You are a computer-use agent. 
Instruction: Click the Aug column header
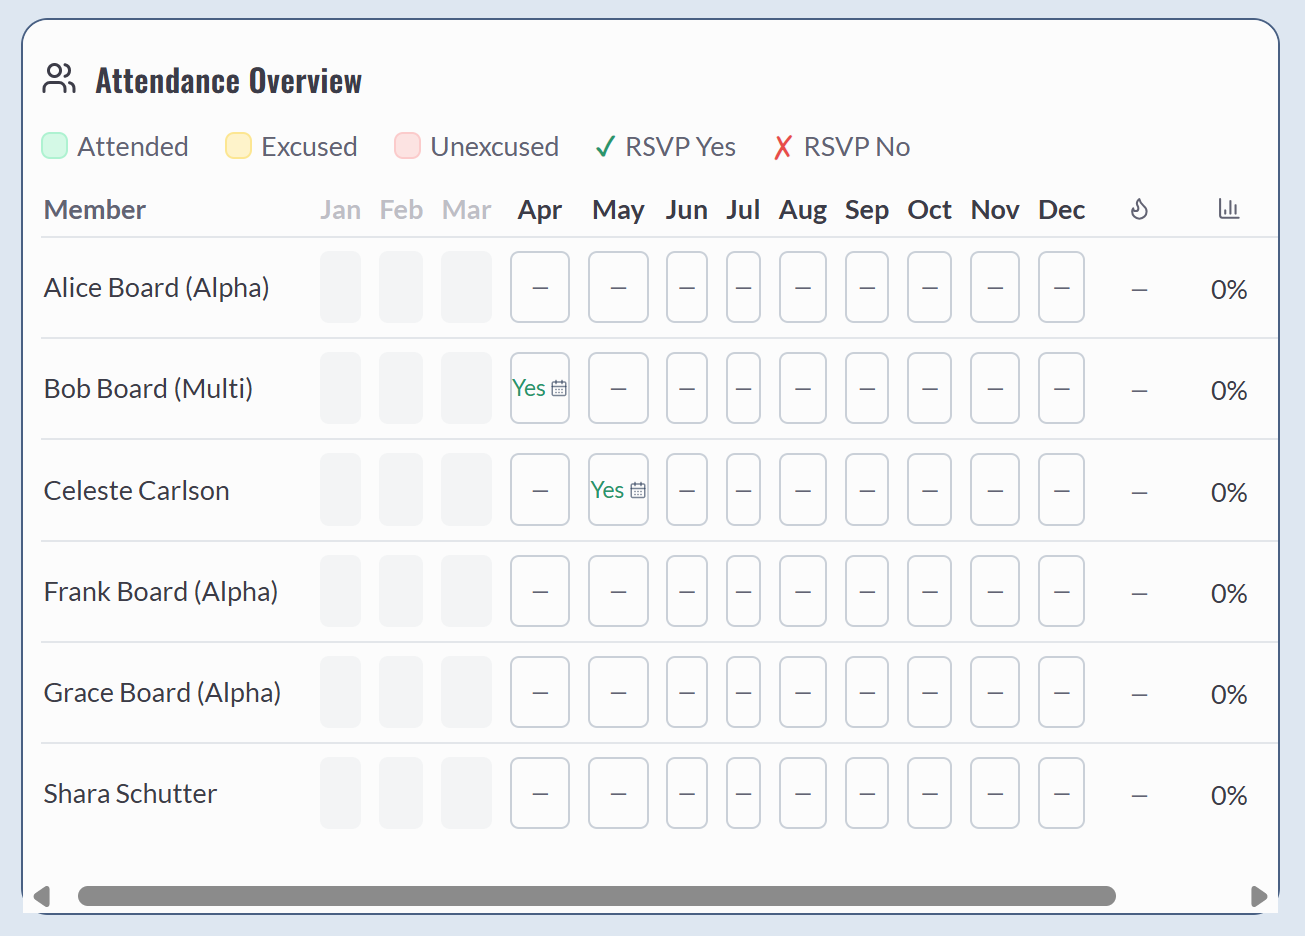point(803,211)
